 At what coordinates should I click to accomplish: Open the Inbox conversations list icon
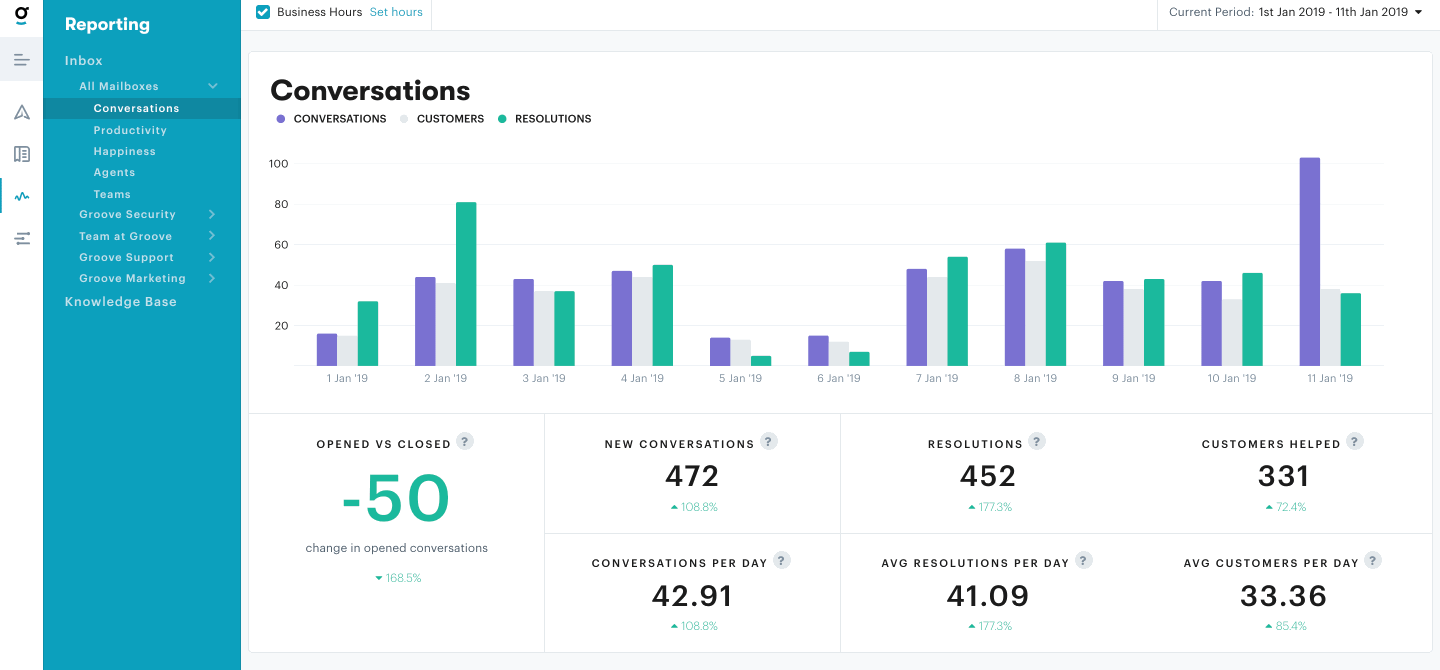tap(21, 60)
